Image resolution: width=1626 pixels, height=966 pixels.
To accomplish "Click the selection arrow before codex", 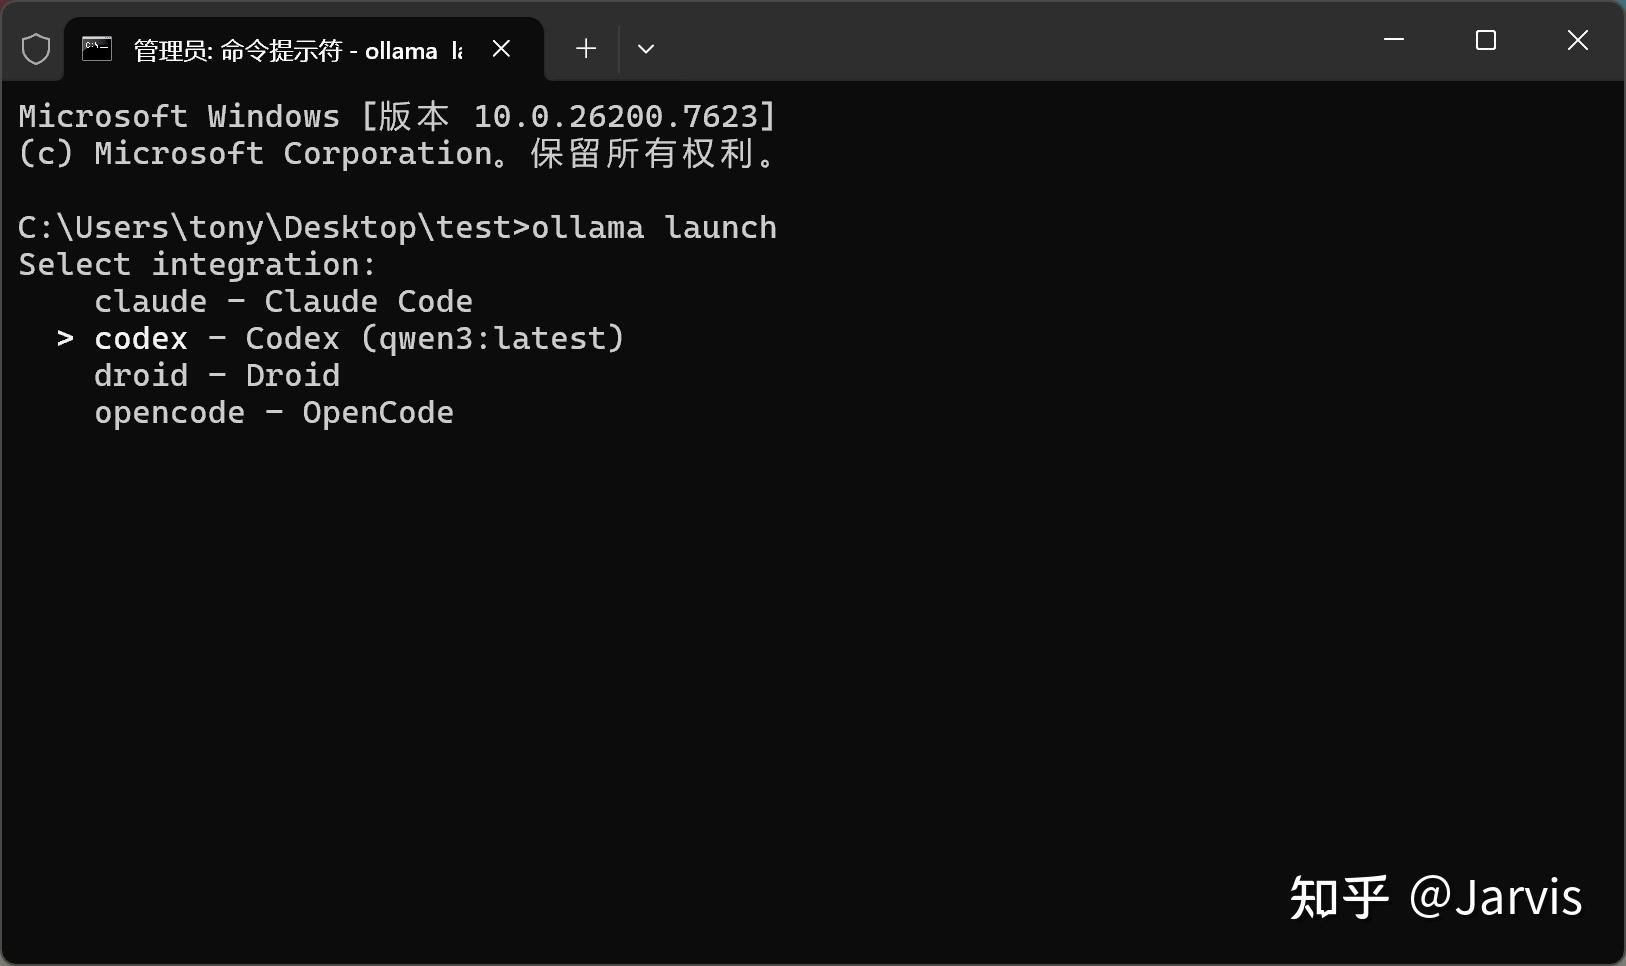I will [x=65, y=338].
